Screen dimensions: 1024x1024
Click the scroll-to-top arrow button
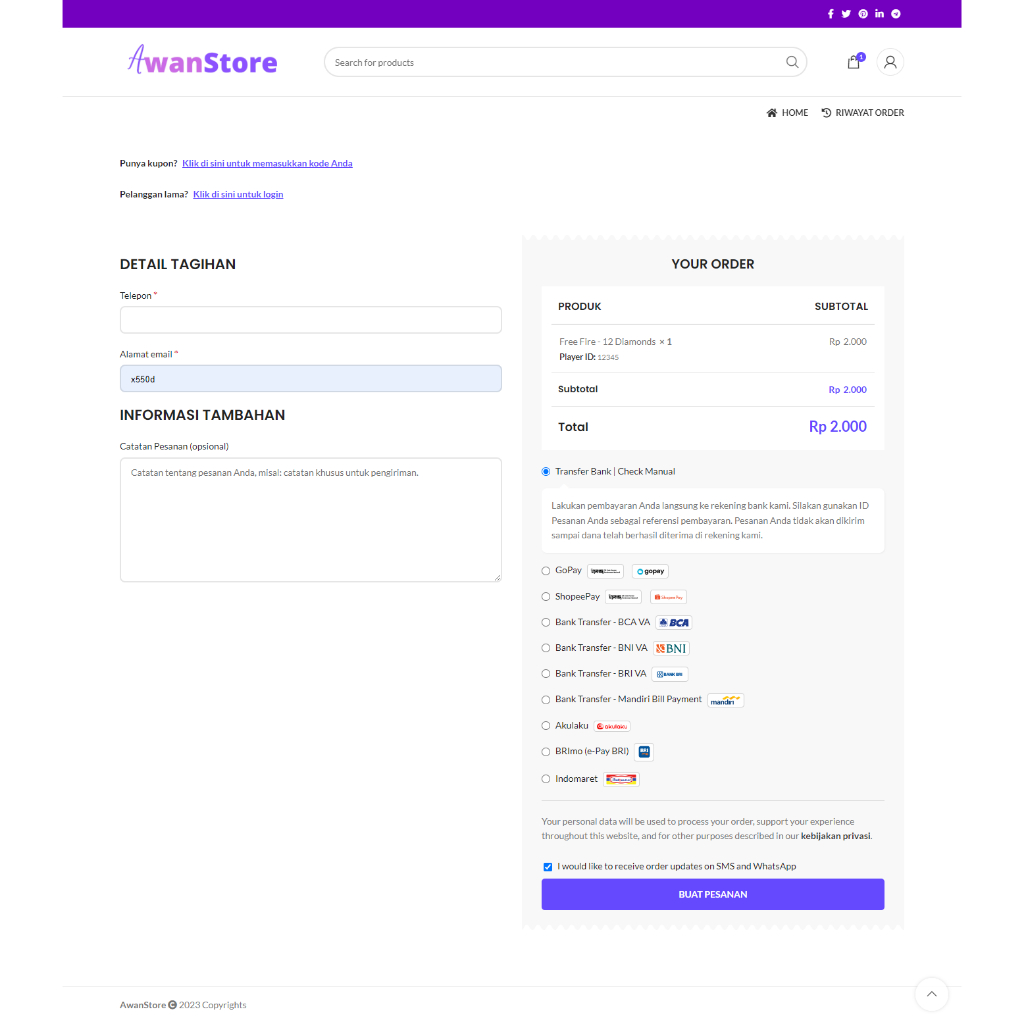(x=931, y=994)
